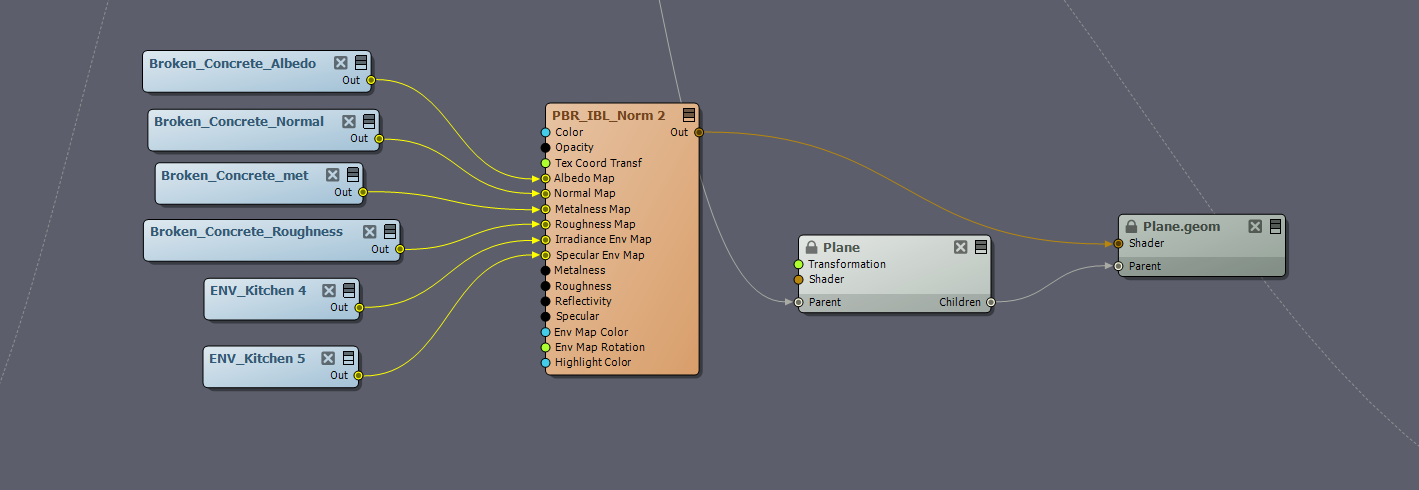1419x490 pixels.
Task: Toggle the collapse icon on Broken_Concrete_met
Action: tap(353, 175)
